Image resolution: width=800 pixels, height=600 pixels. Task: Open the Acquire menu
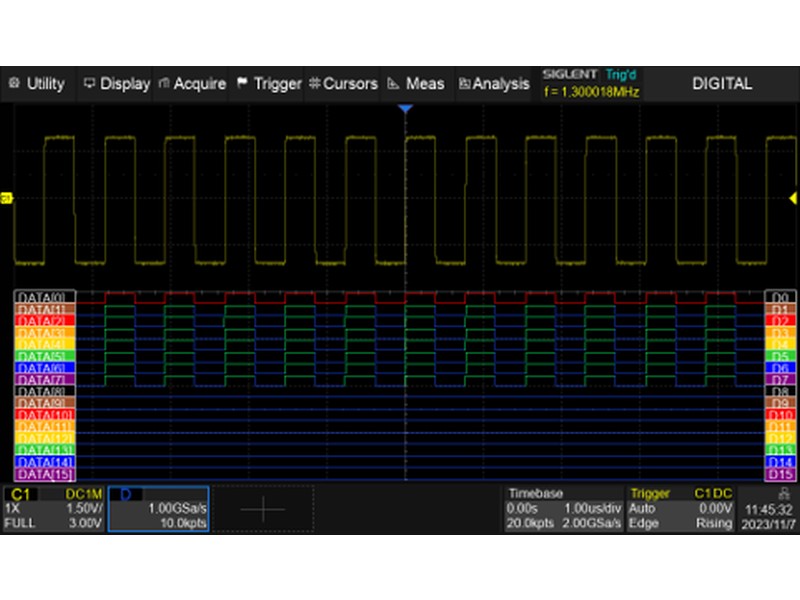click(192, 84)
